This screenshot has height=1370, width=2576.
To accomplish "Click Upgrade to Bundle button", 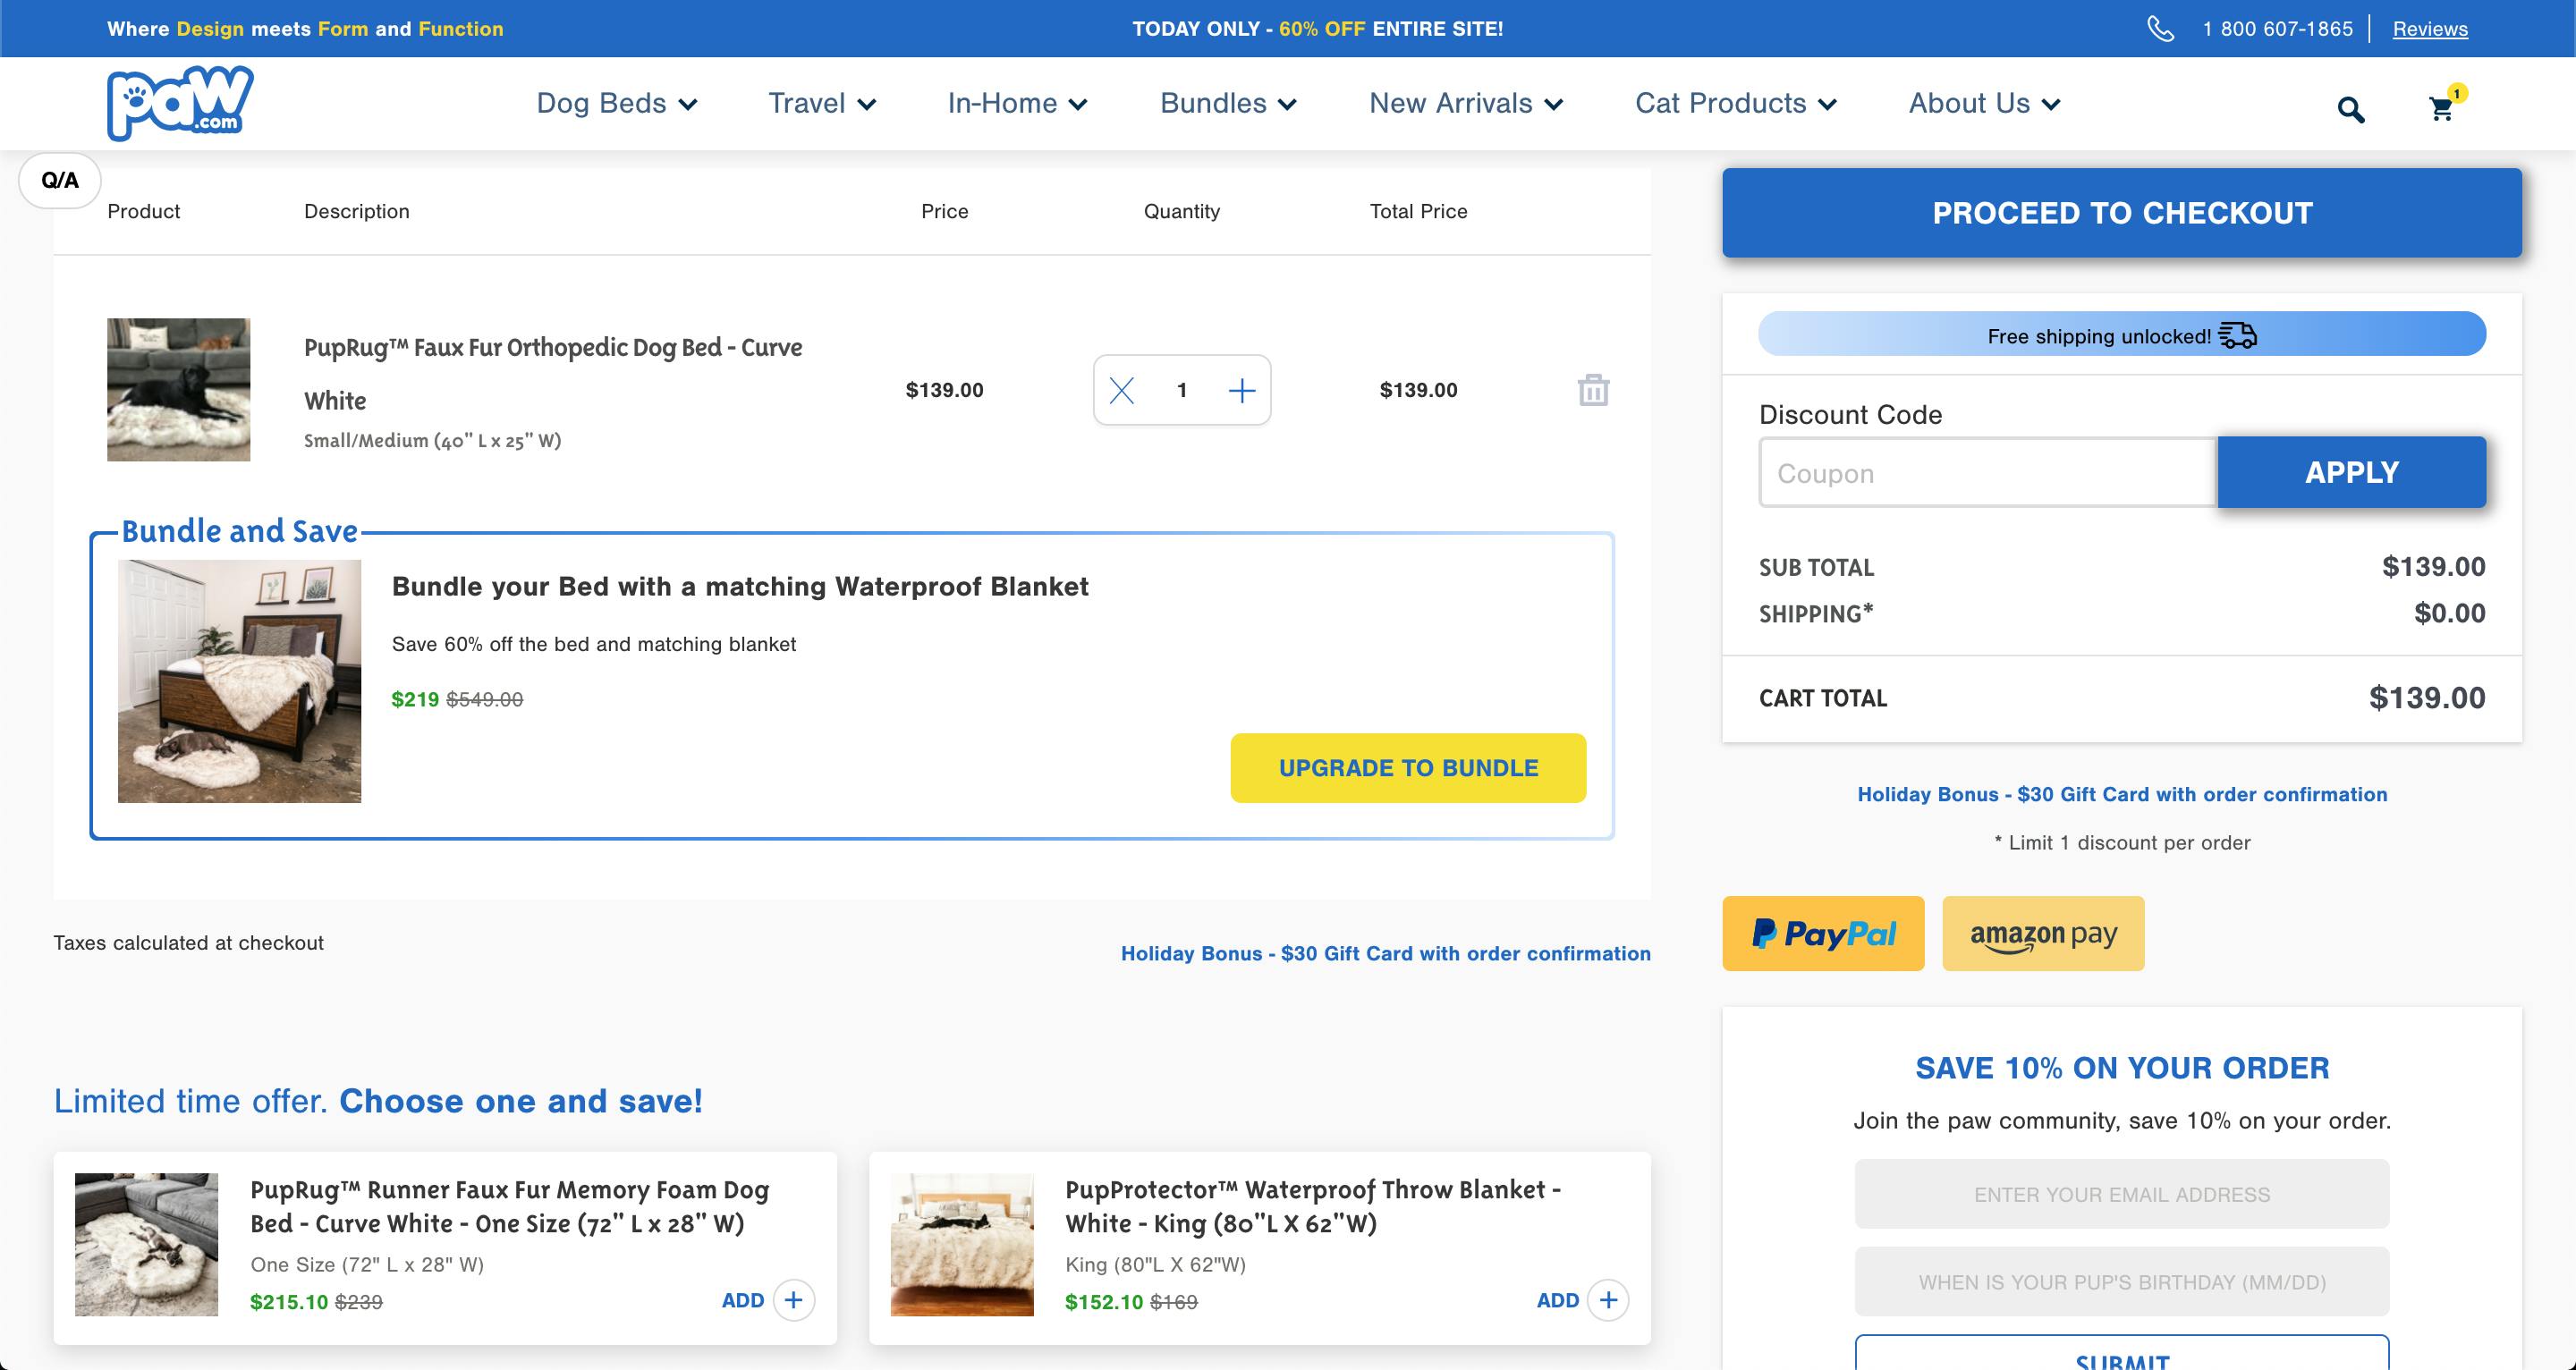I will coord(1408,768).
